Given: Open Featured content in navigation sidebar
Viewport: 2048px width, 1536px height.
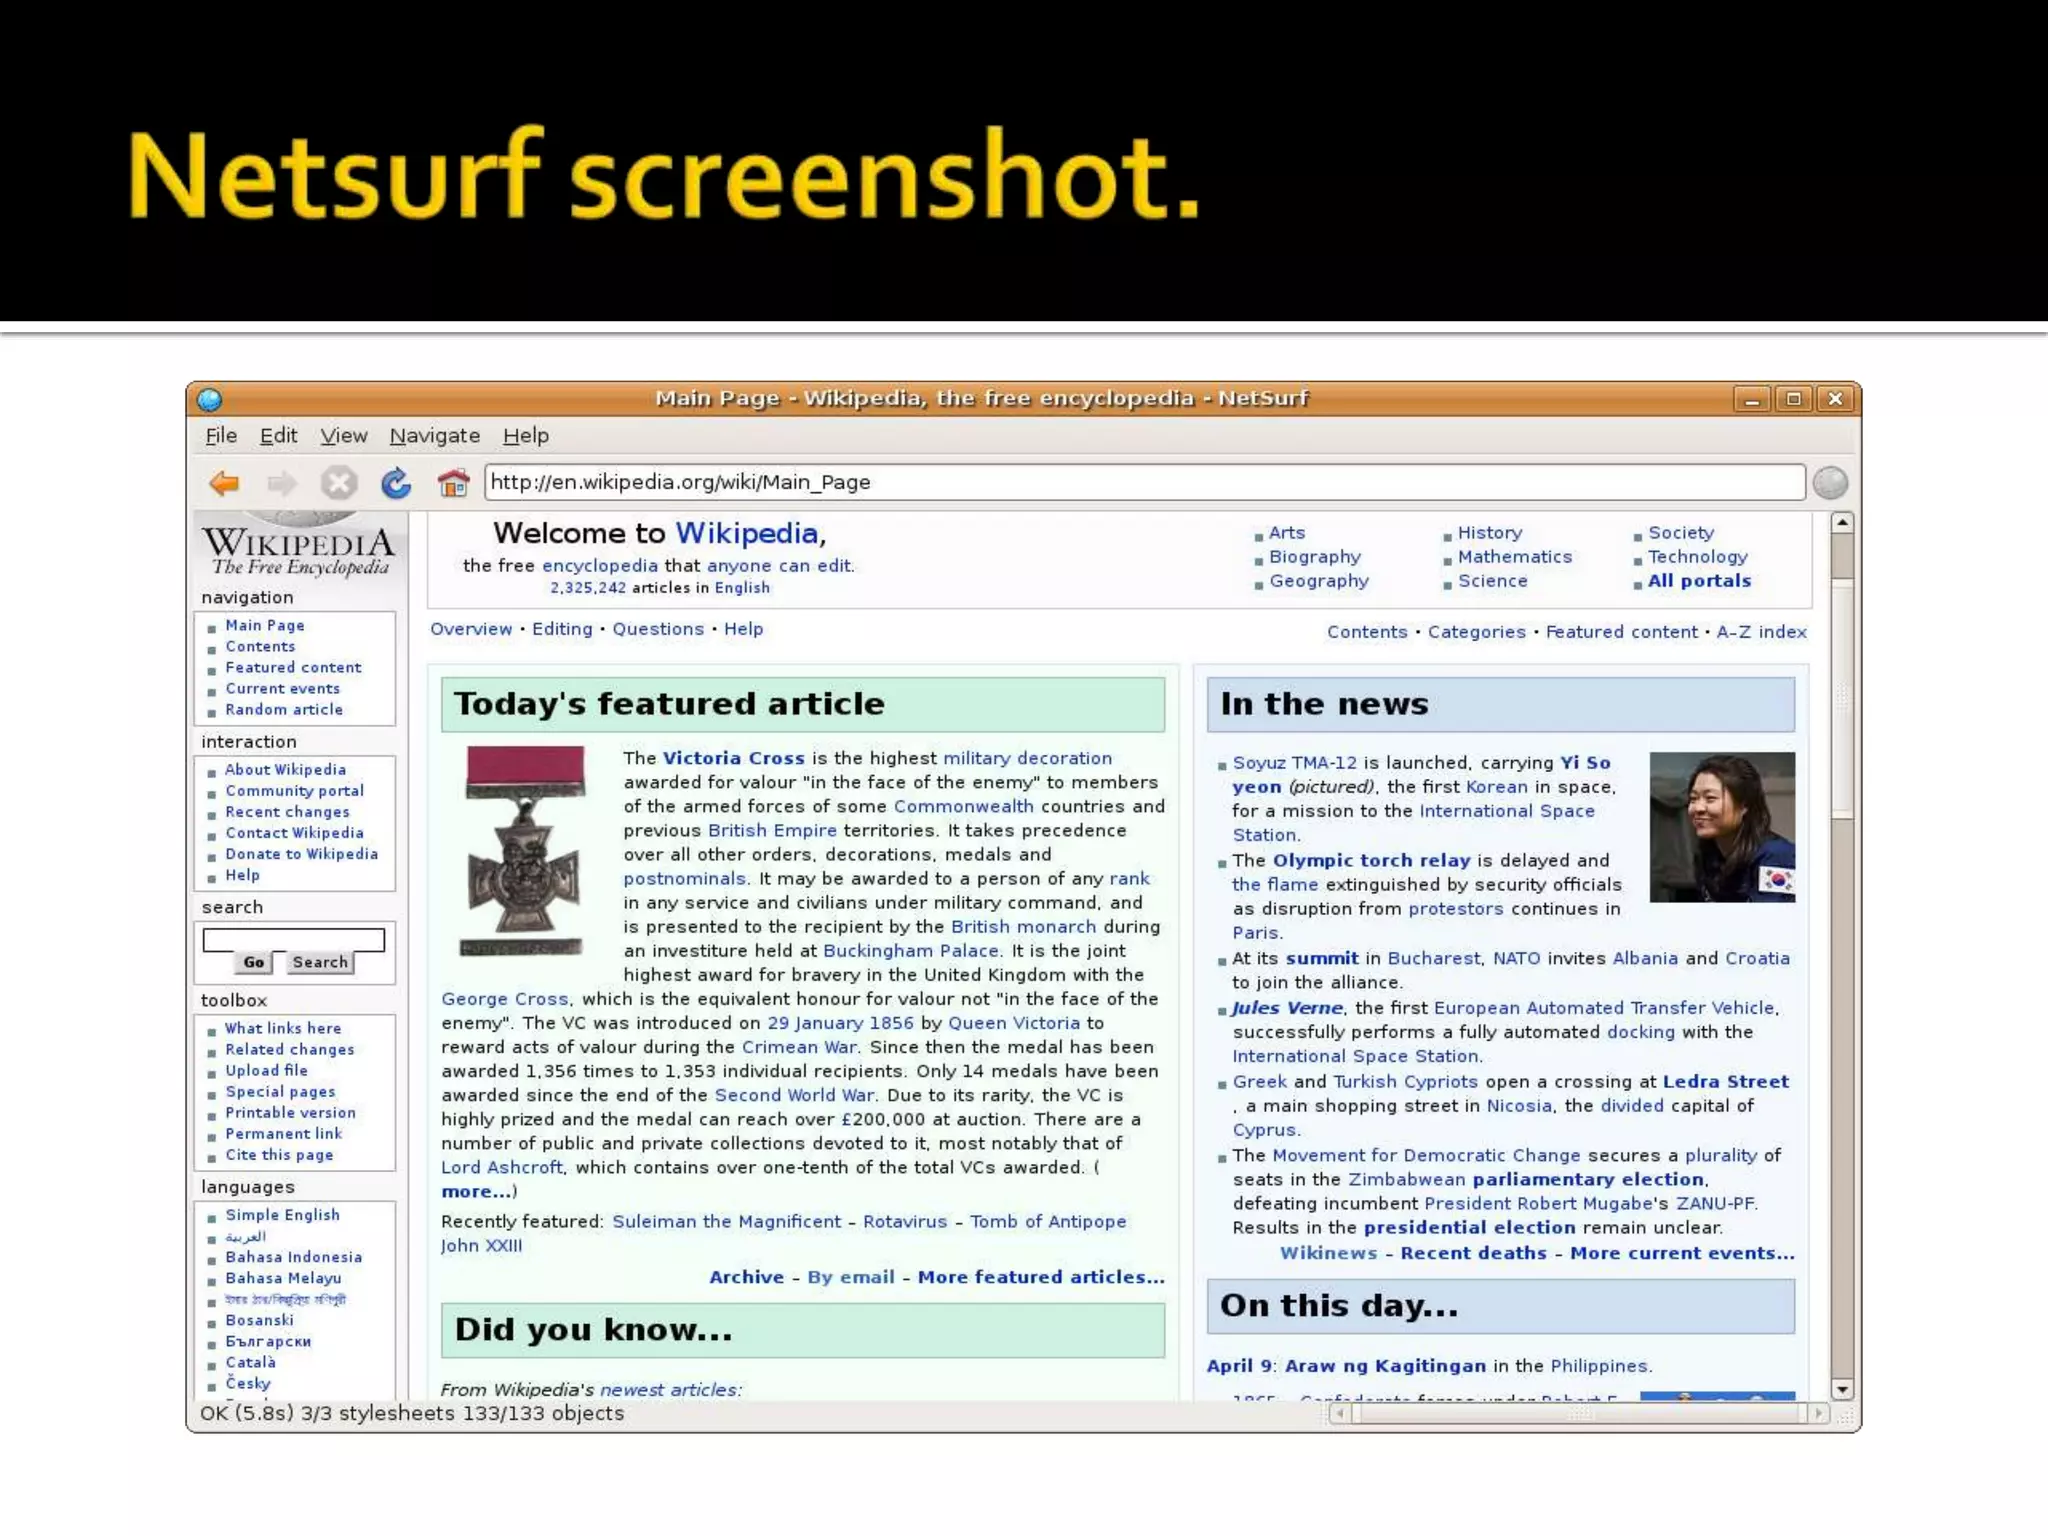Looking at the screenshot, I should tap(293, 667).
